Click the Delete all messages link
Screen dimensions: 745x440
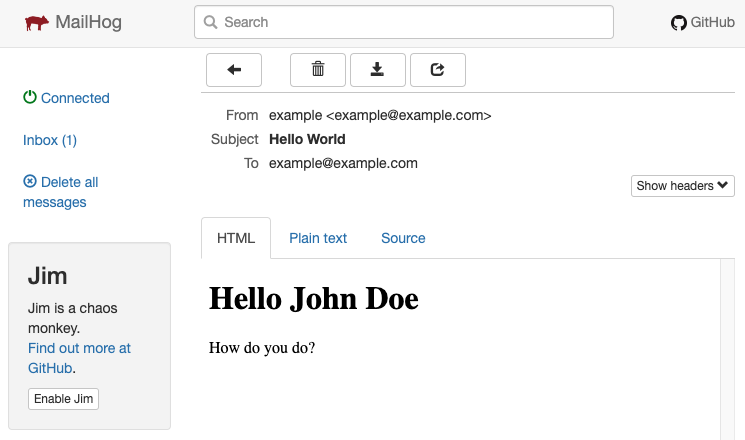tap(60, 192)
